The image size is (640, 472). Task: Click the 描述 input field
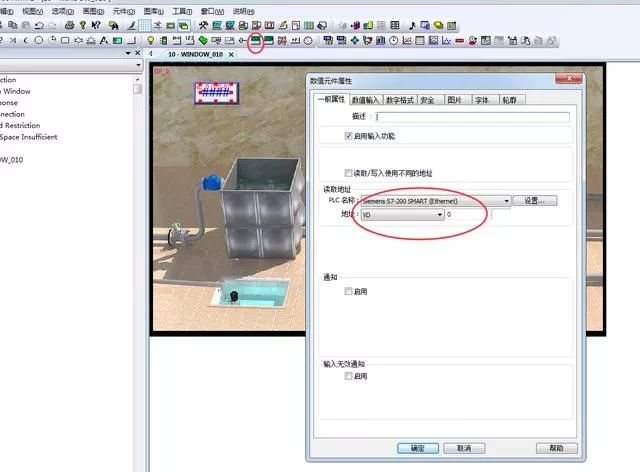[472, 117]
